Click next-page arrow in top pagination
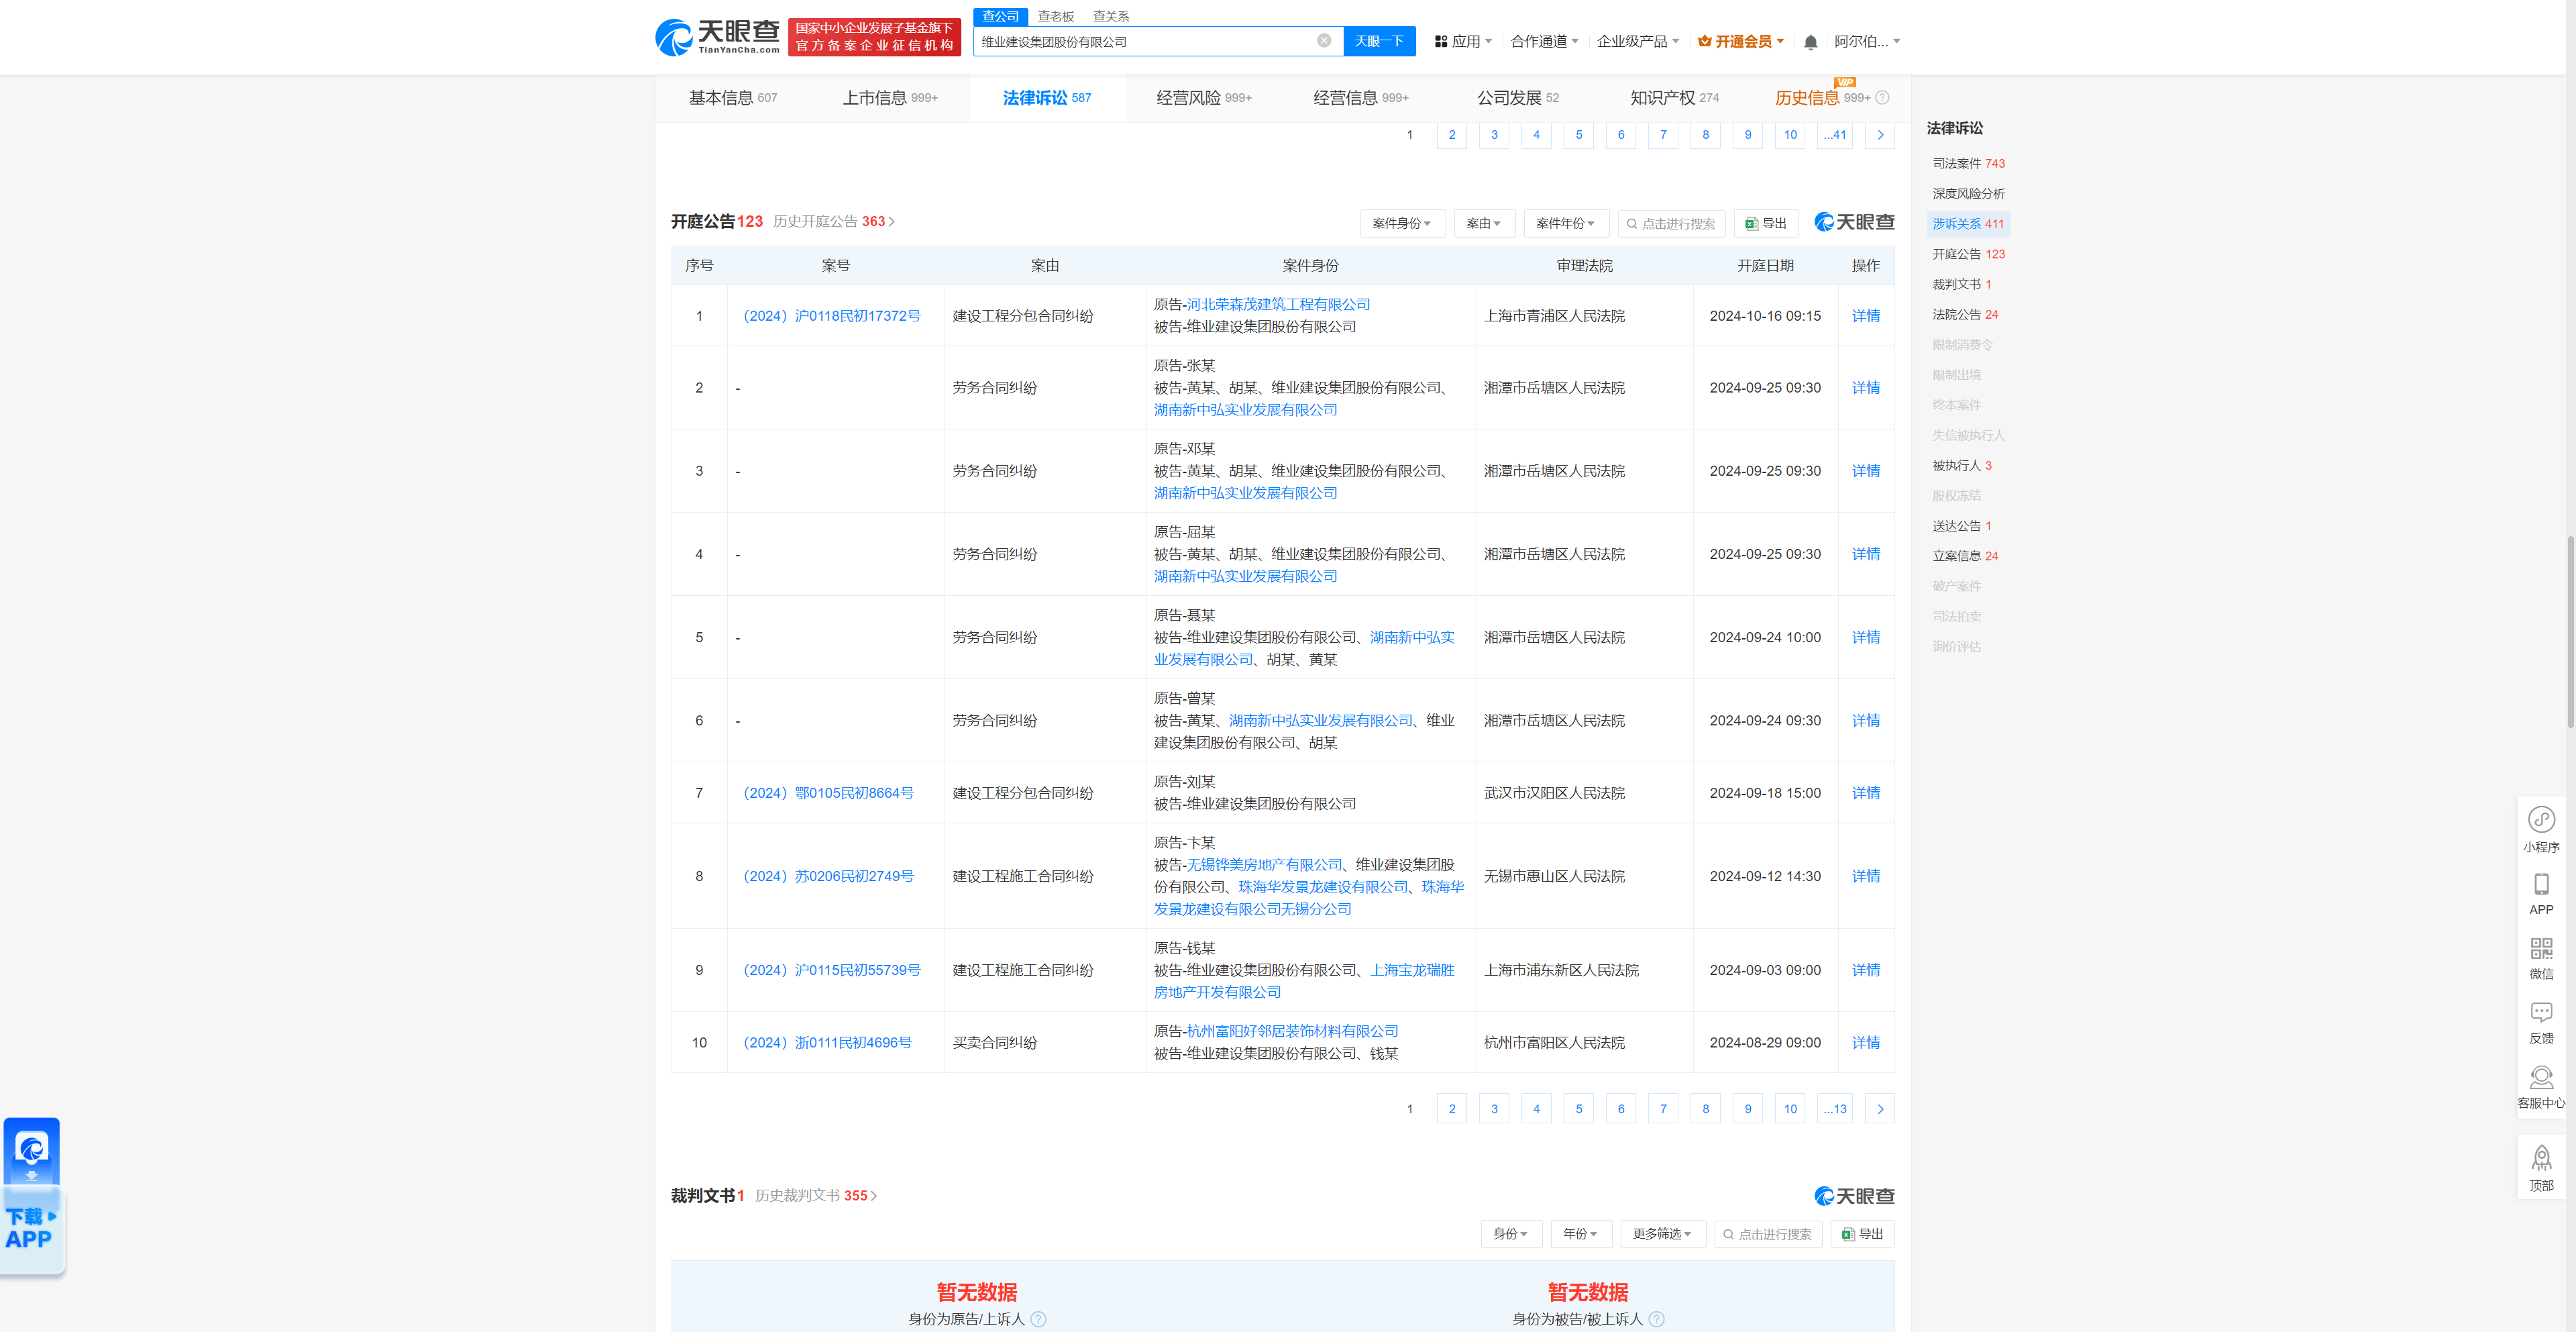 coord(1880,135)
